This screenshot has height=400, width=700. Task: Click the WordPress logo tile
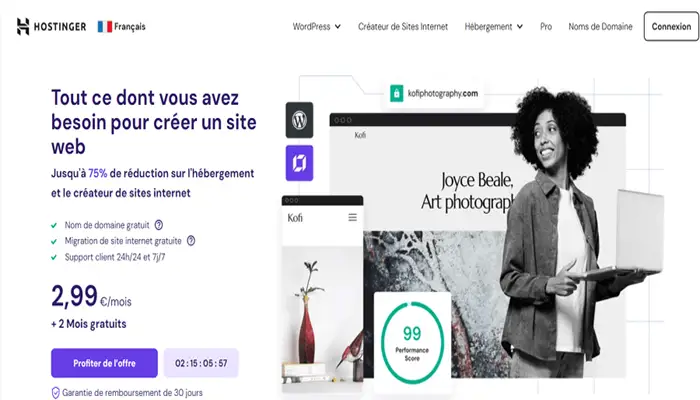(x=299, y=120)
